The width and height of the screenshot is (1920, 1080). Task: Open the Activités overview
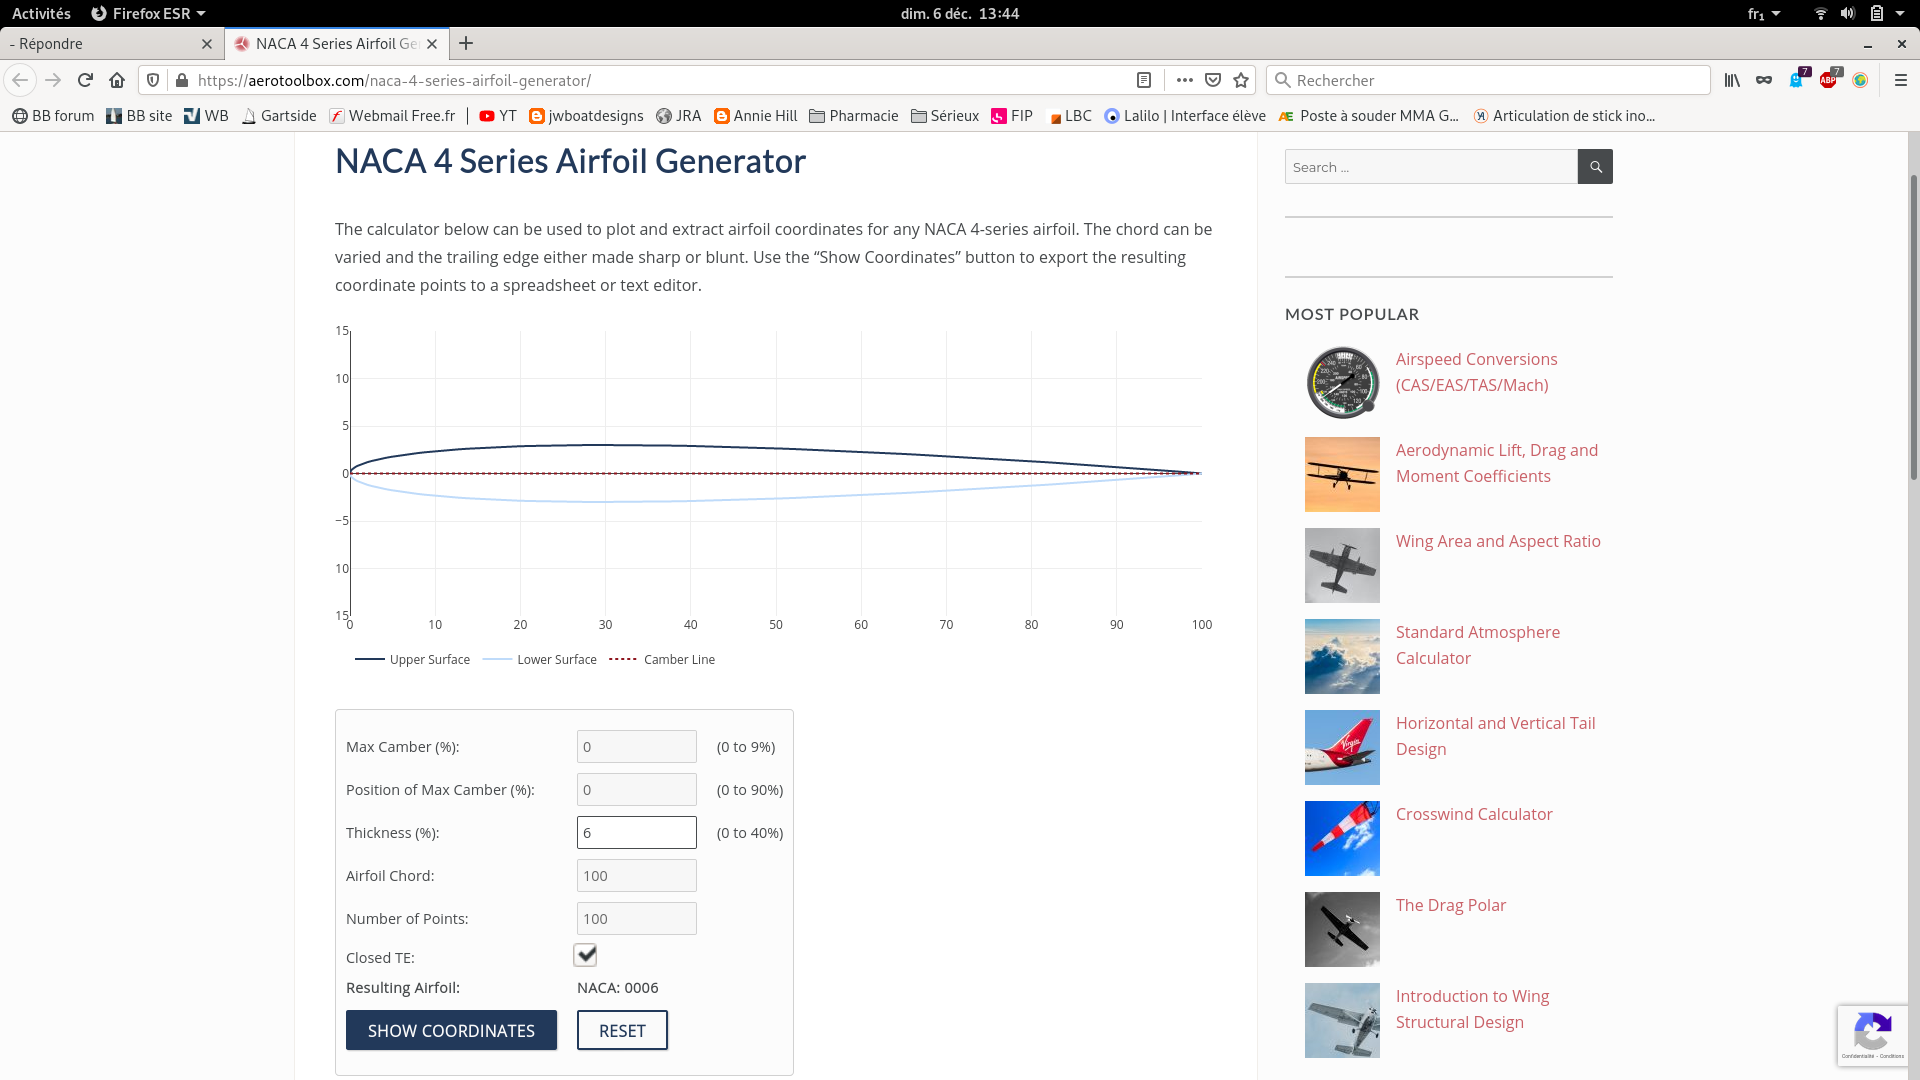[x=41, y=13]
